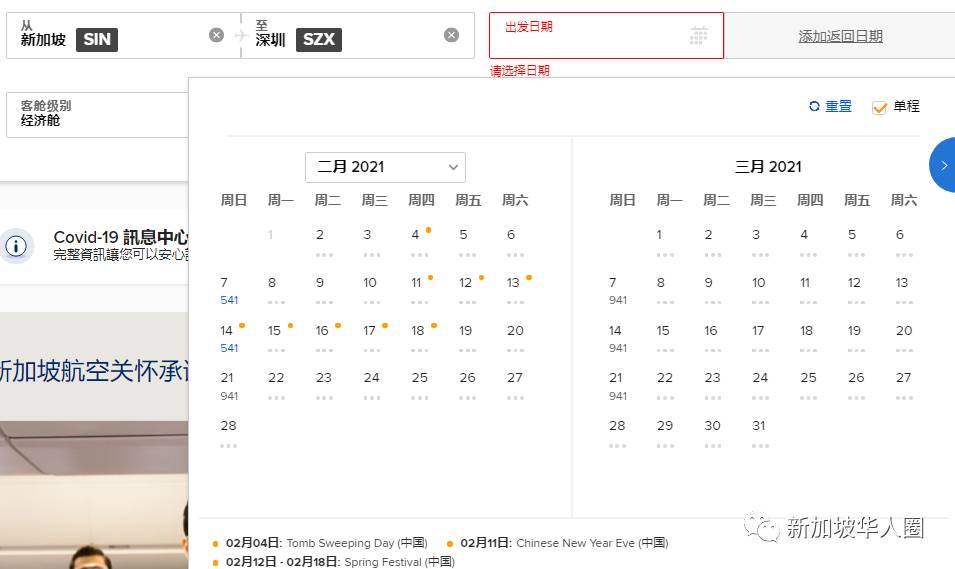Open the 二月 2021 month dropdown
The width and height of the screenshot is (955, 569).
tap(385, 167)
